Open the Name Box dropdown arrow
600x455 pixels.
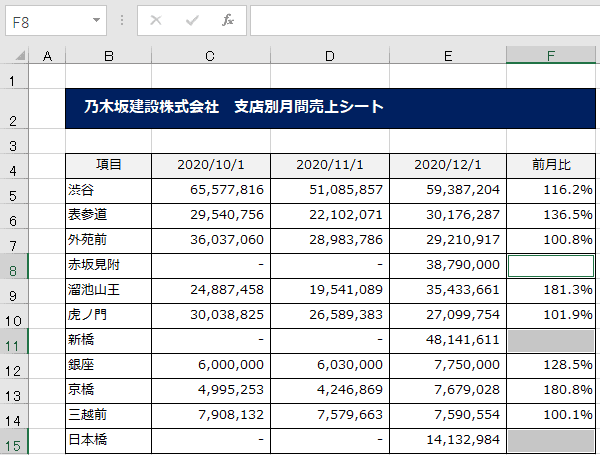click(x=96, y=20)
